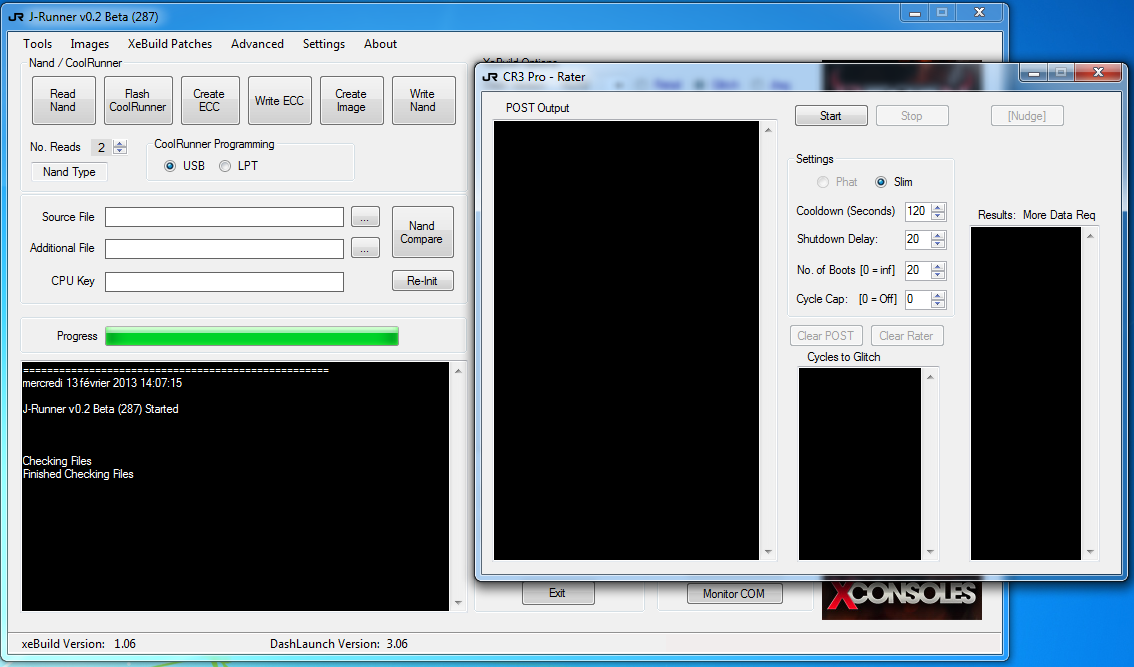1134x667 pixels.
Task: Open the About menu
Action: point(380,44)
